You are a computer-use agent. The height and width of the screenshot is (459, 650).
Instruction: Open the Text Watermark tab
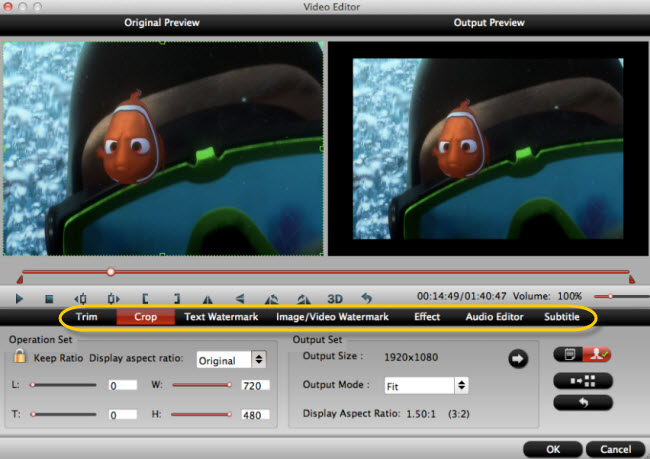coord(221,317)
